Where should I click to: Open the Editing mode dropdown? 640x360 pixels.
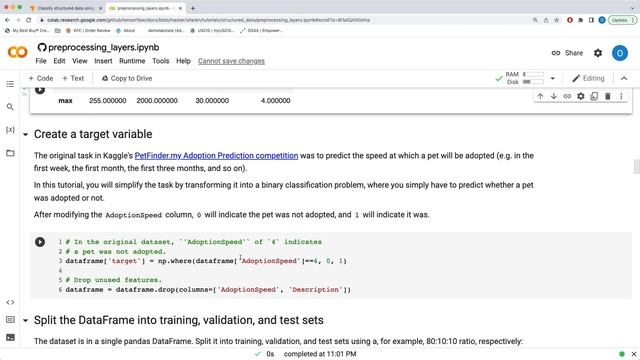click(x=588, y=78)
